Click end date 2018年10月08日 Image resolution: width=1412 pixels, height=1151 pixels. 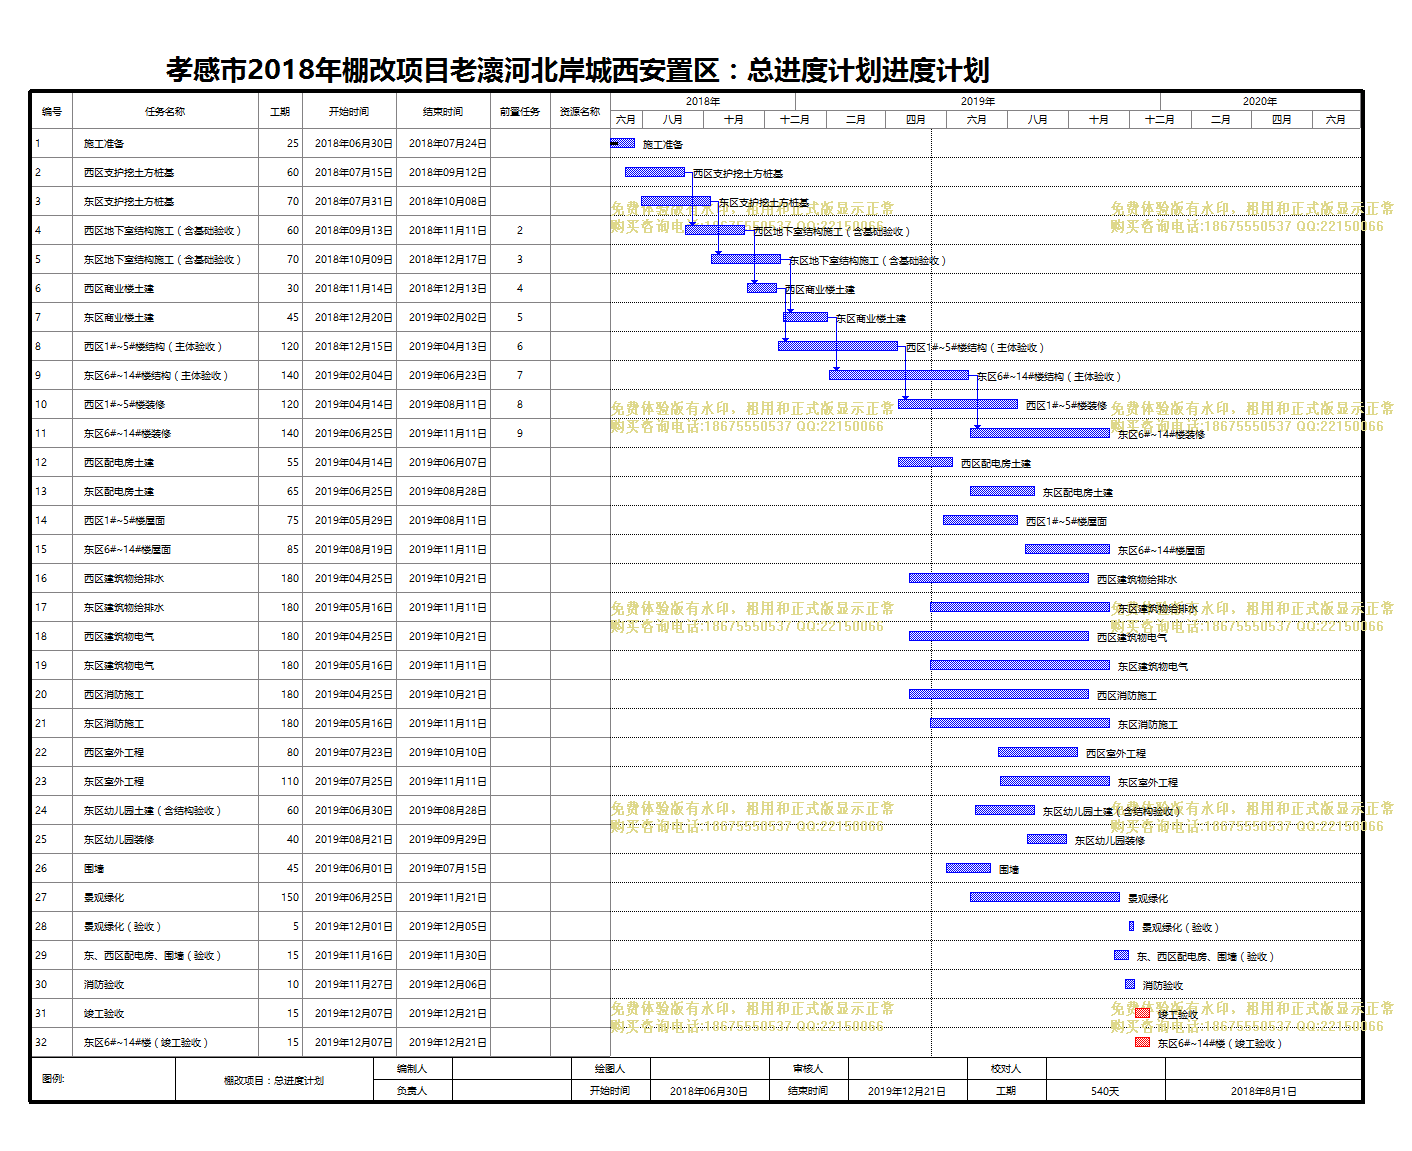(448, 202)
